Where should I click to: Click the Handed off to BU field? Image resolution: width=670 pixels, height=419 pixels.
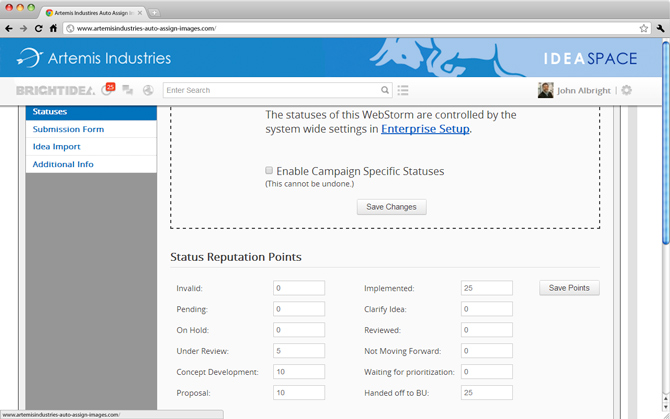pos(487,393)
